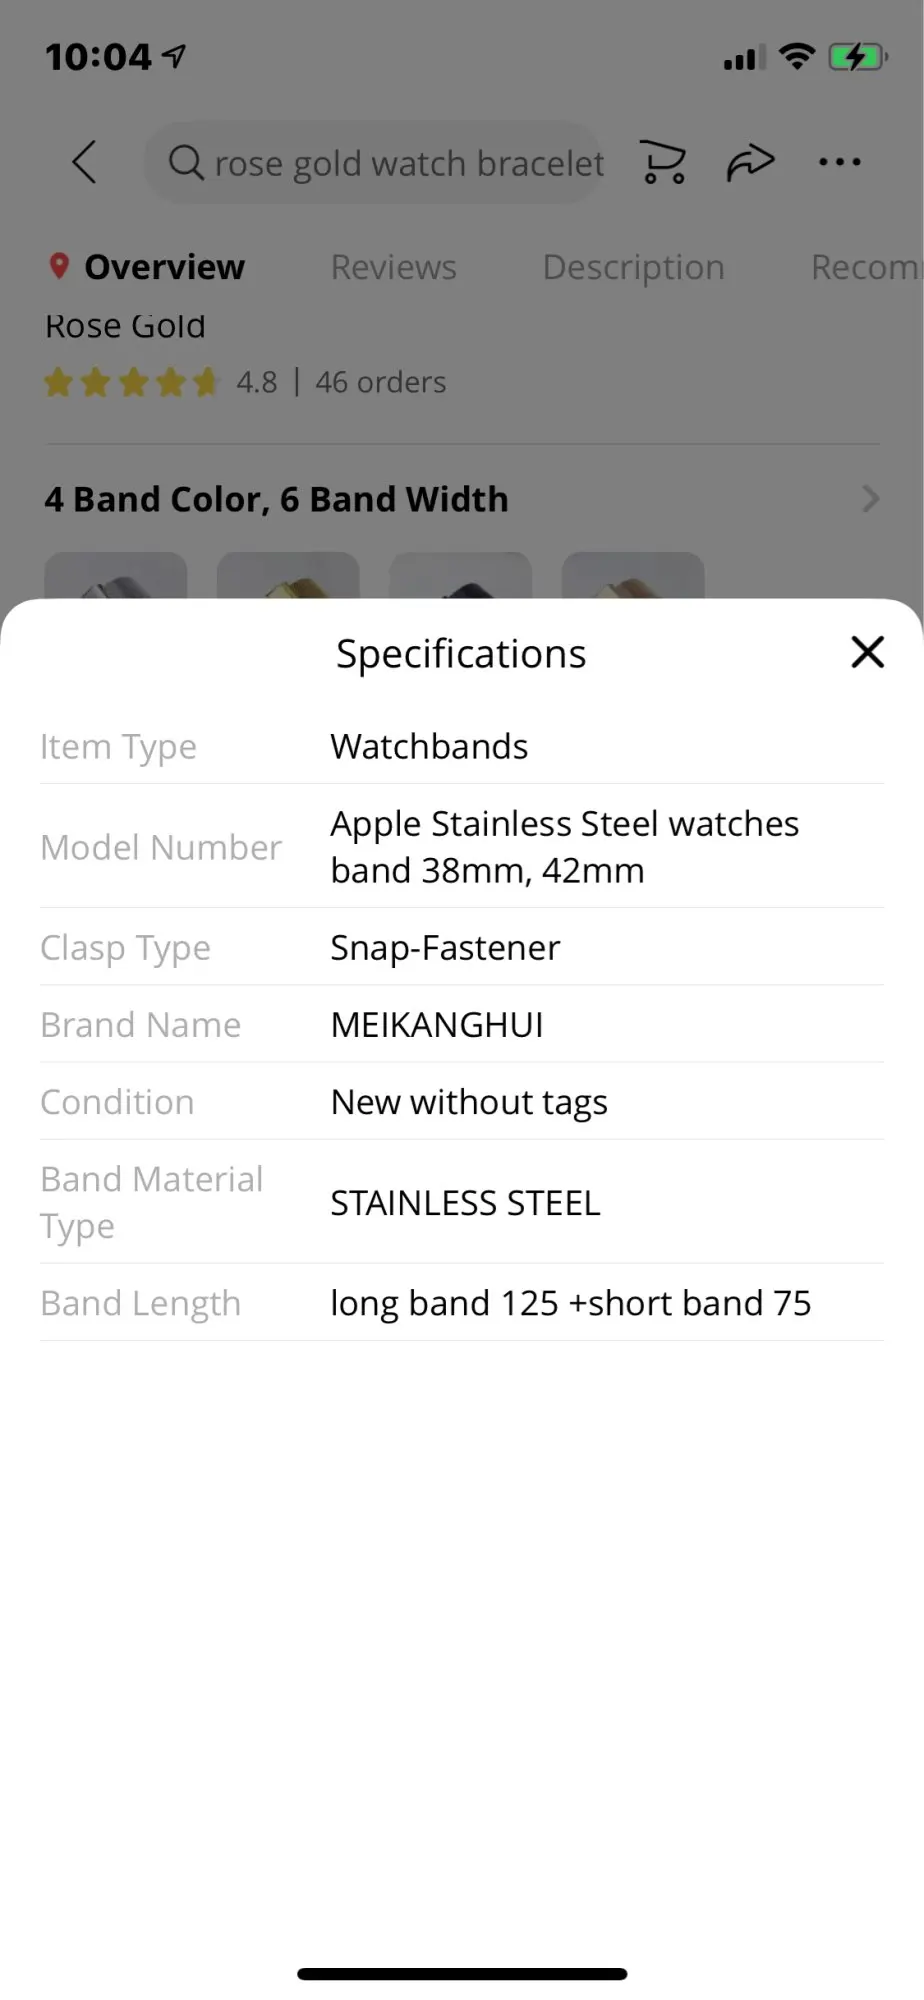Tap the share arrow icon
Image resolution: width=924 pixels, height=2000 pixels.
point(750,162)
